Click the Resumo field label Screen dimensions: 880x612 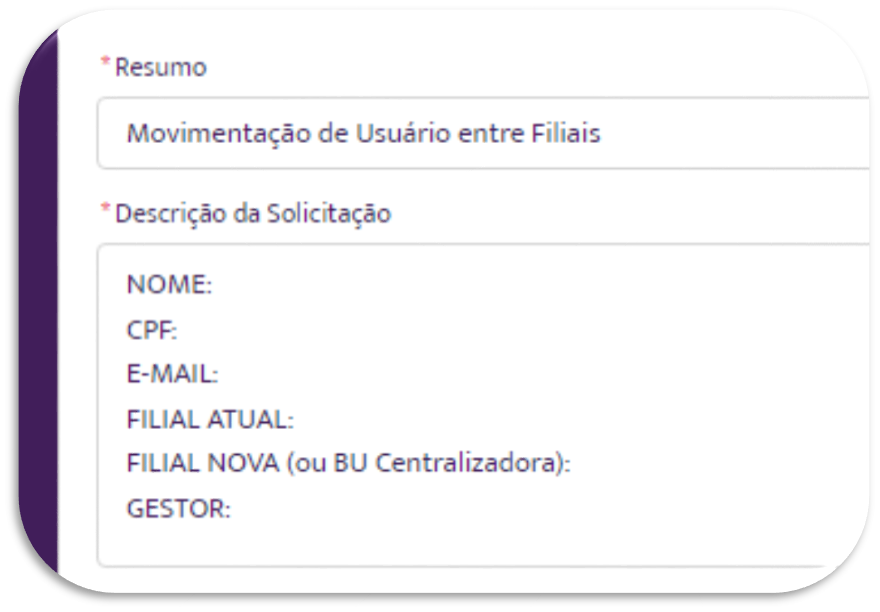161,67
